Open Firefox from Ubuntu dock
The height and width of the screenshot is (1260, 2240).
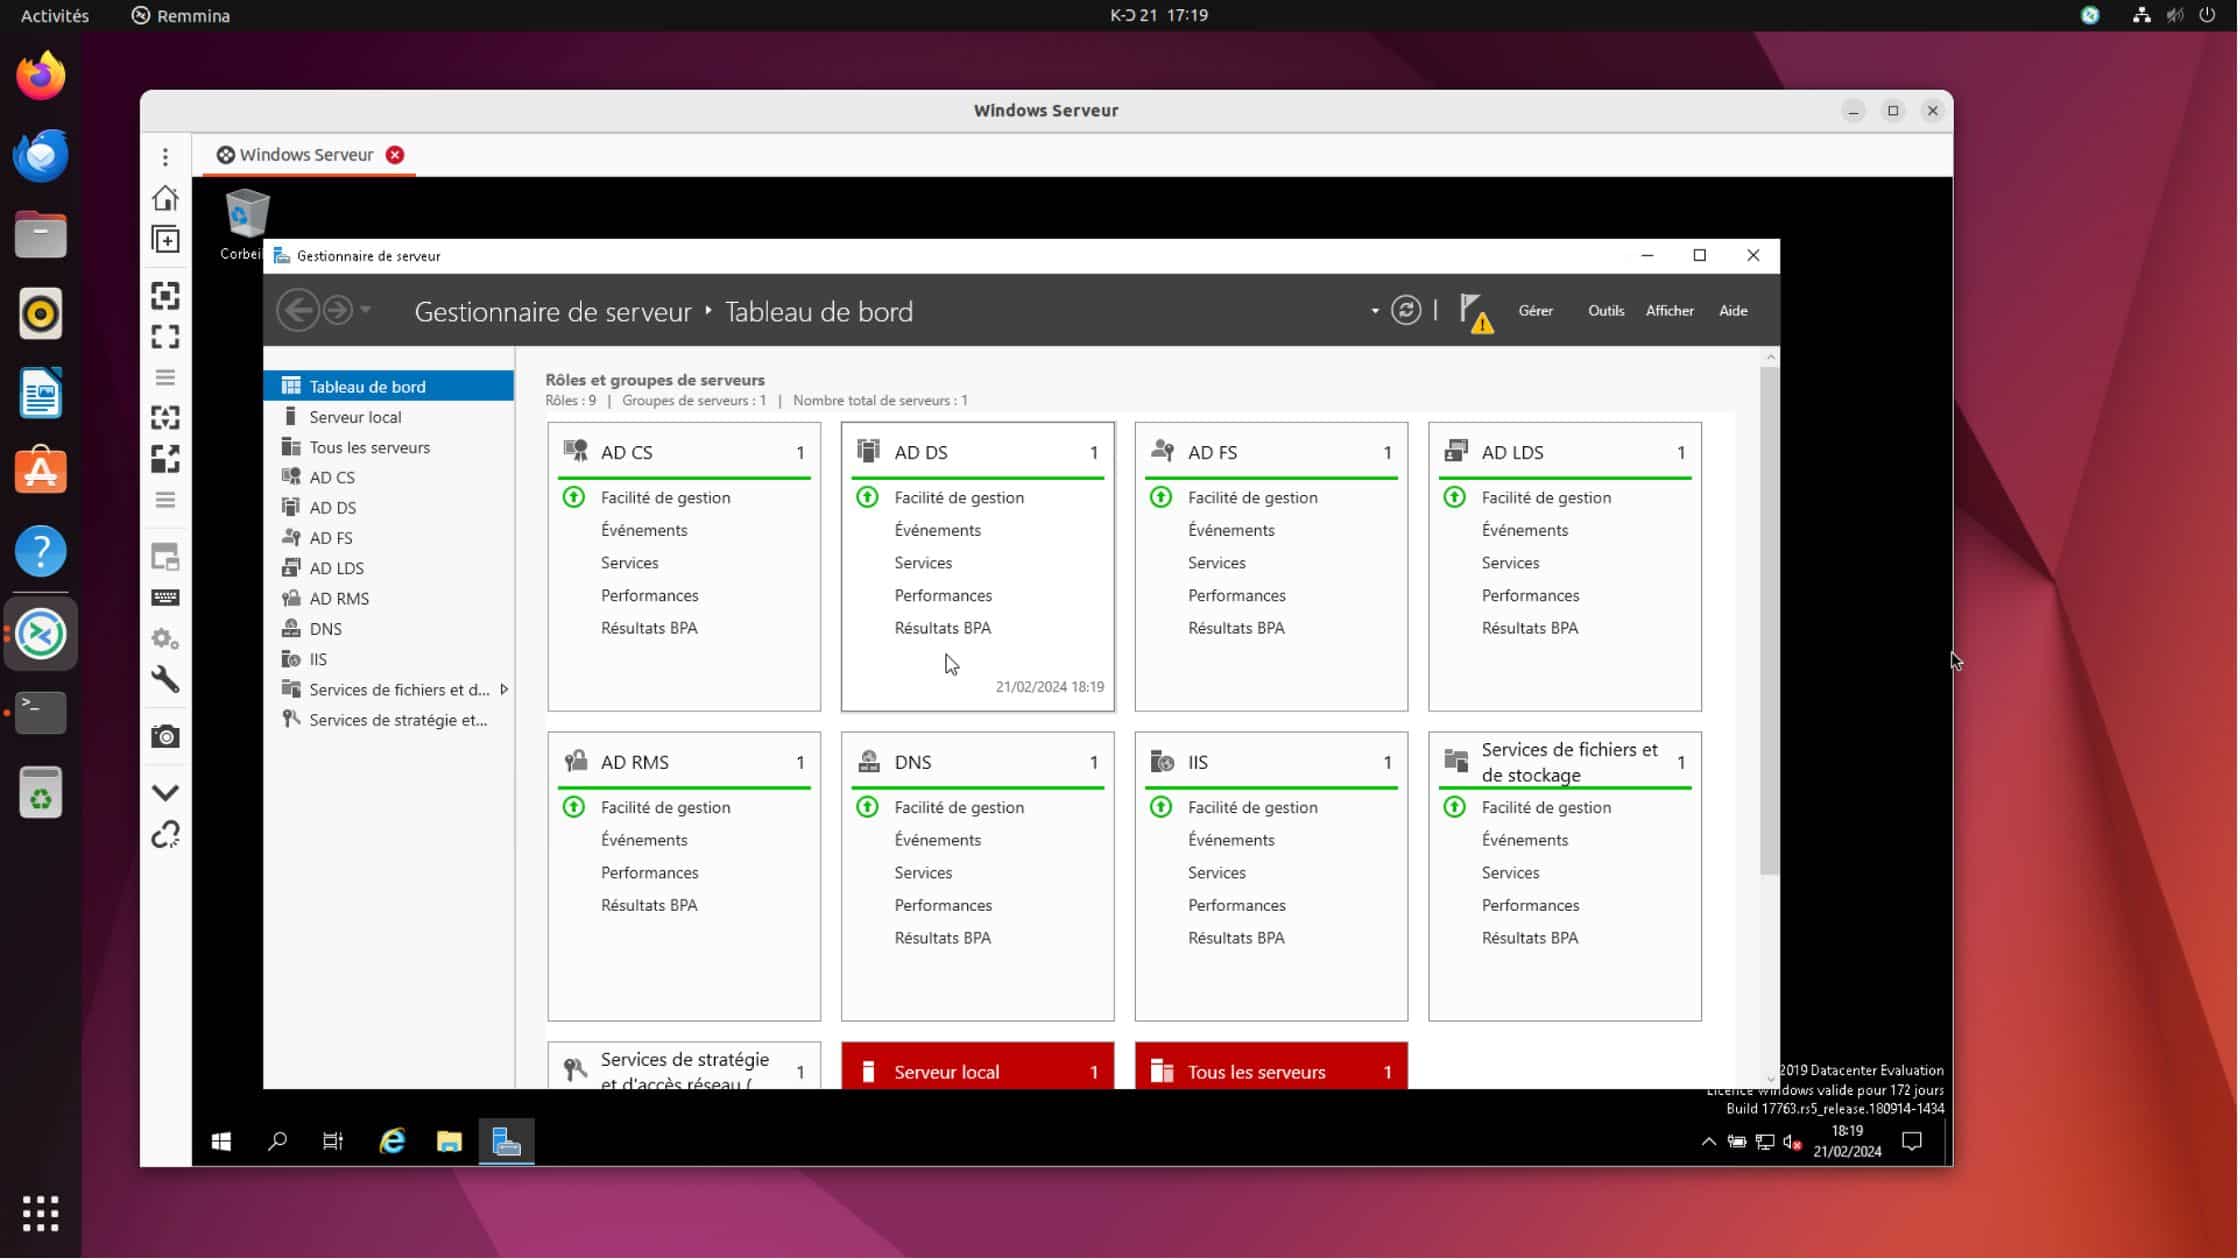[41, 76]
